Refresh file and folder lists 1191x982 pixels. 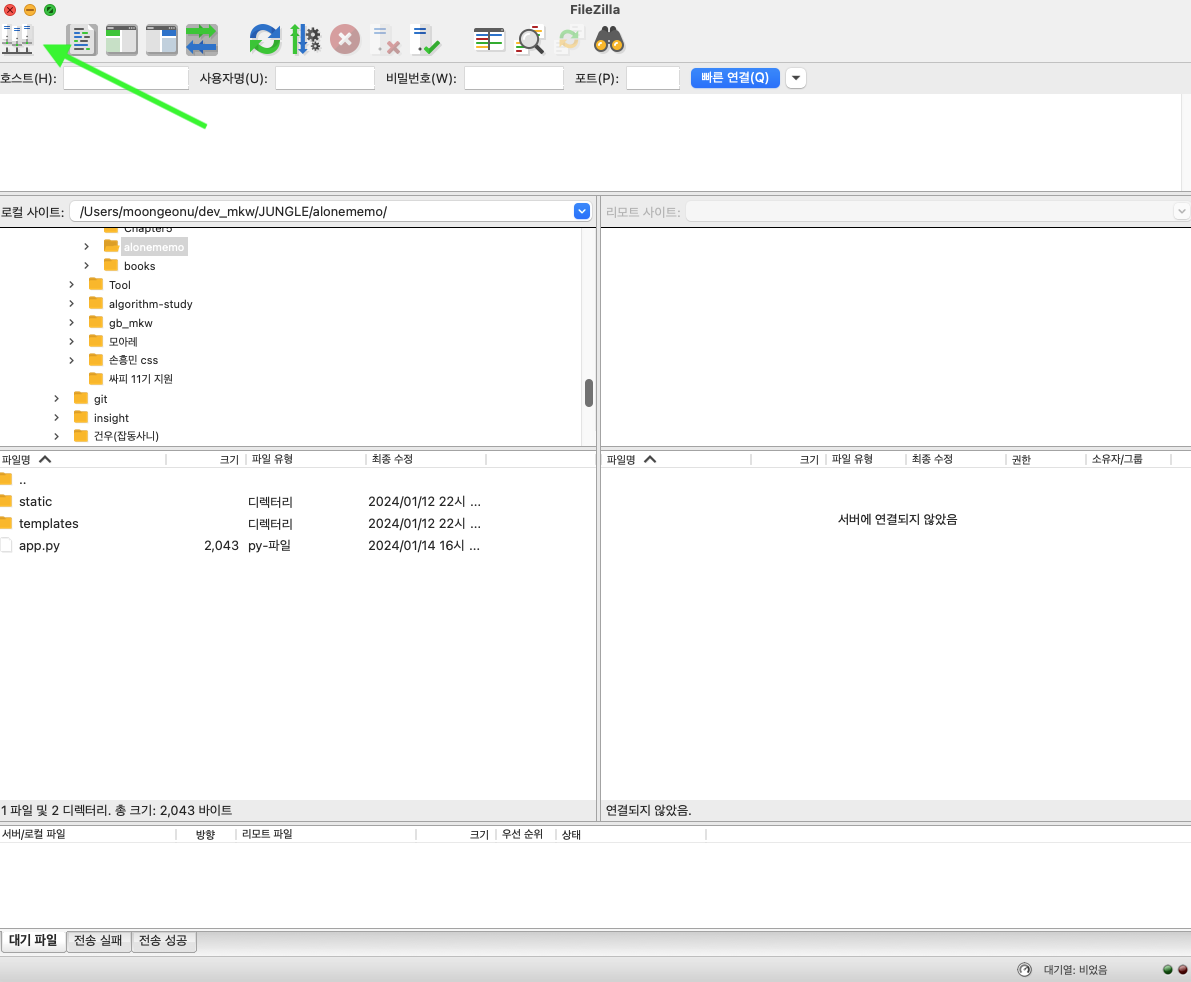[x=265, y=39]
